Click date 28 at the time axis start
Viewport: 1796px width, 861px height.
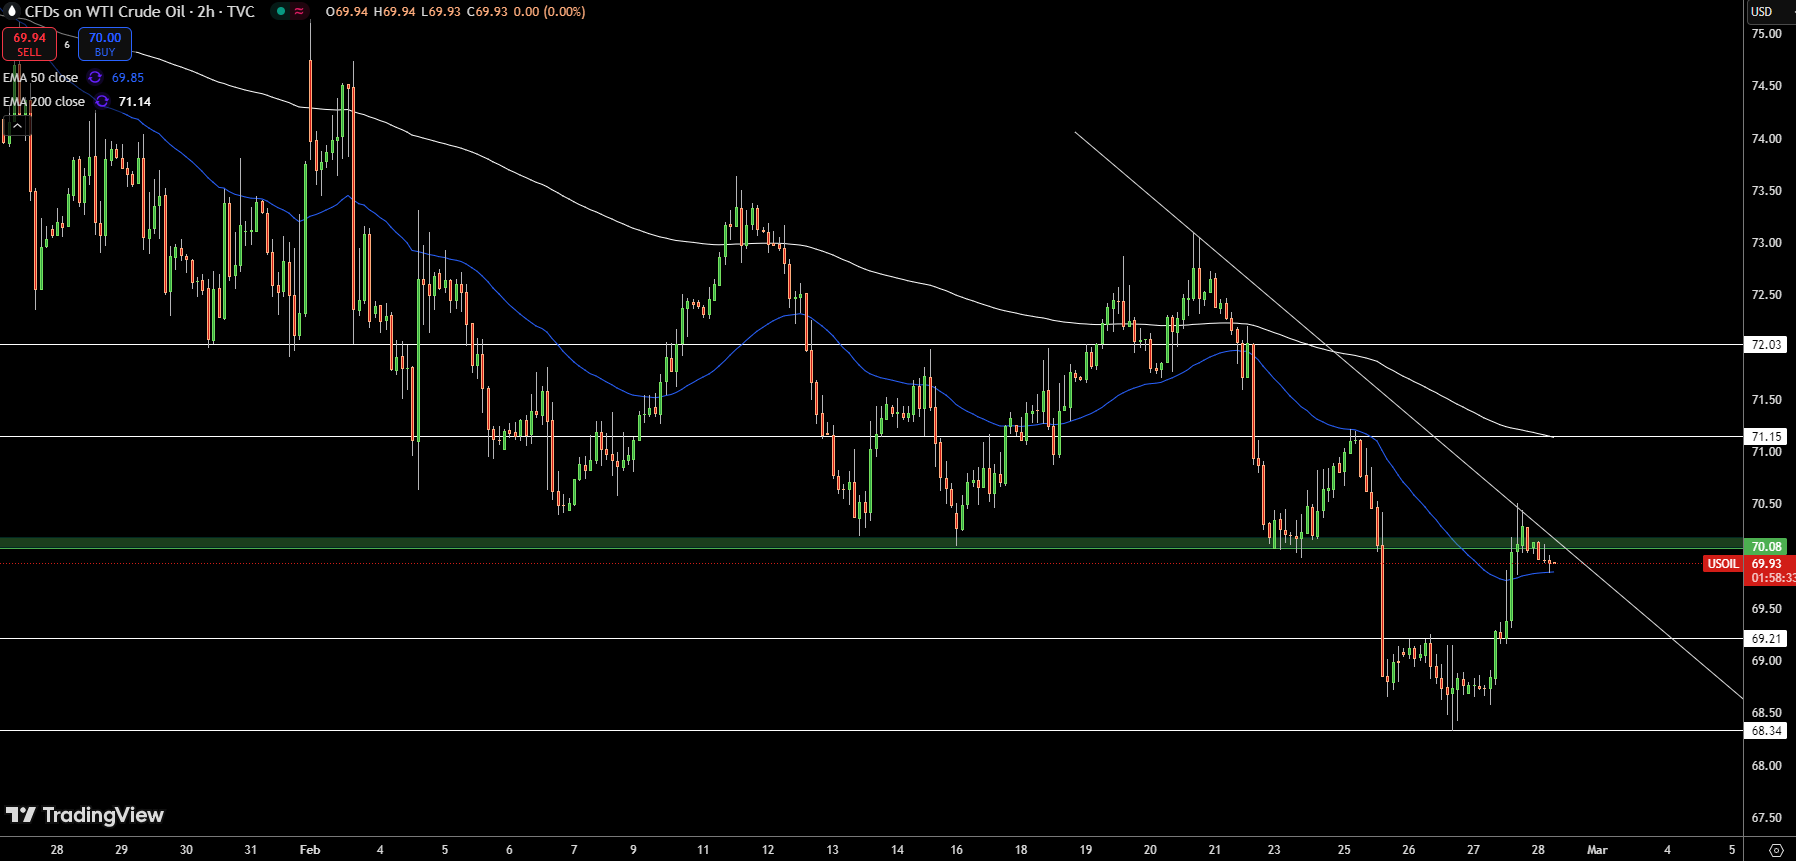tap(57, 850)
